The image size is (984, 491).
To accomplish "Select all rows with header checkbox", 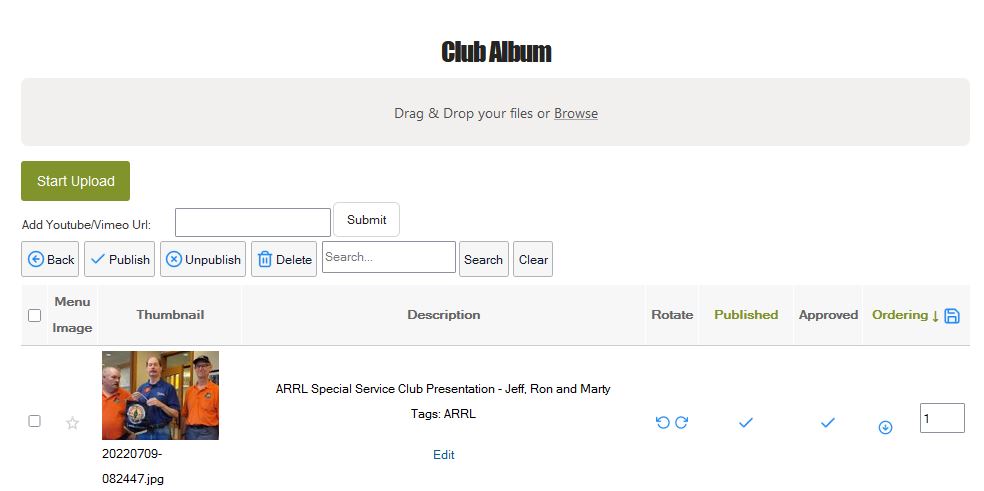I will [x=34, y=315].
